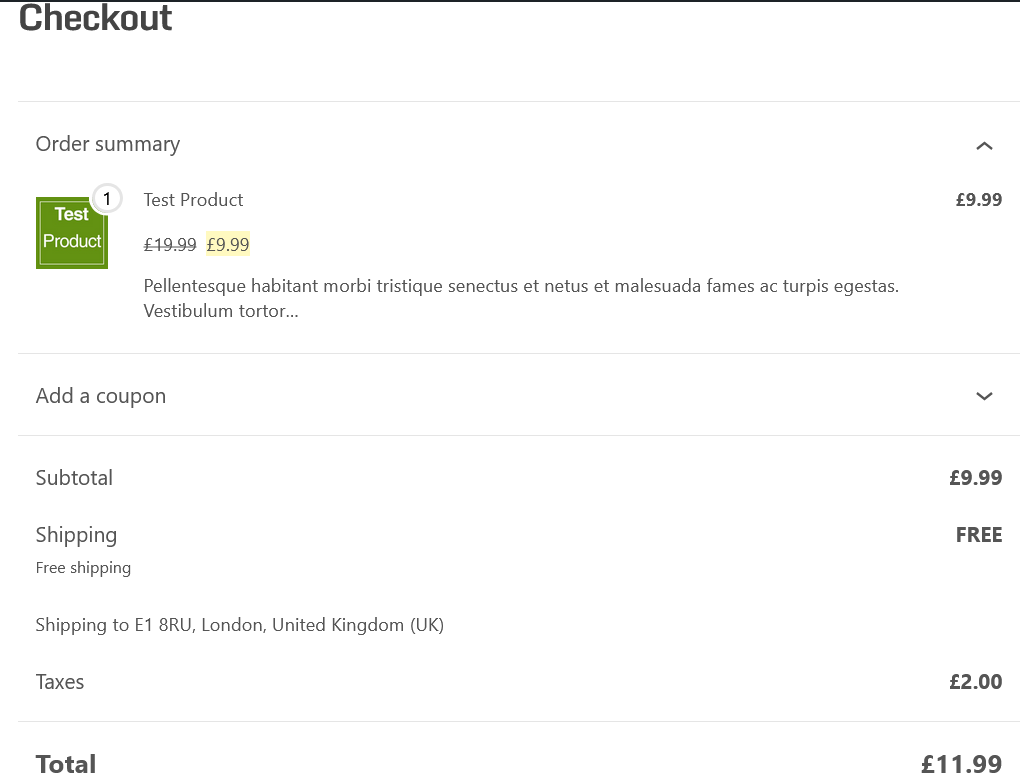Viewport: 1020px width, 783px height.
Task: Click the Shipping to E1 8RU address
Action: coord(240,625)
